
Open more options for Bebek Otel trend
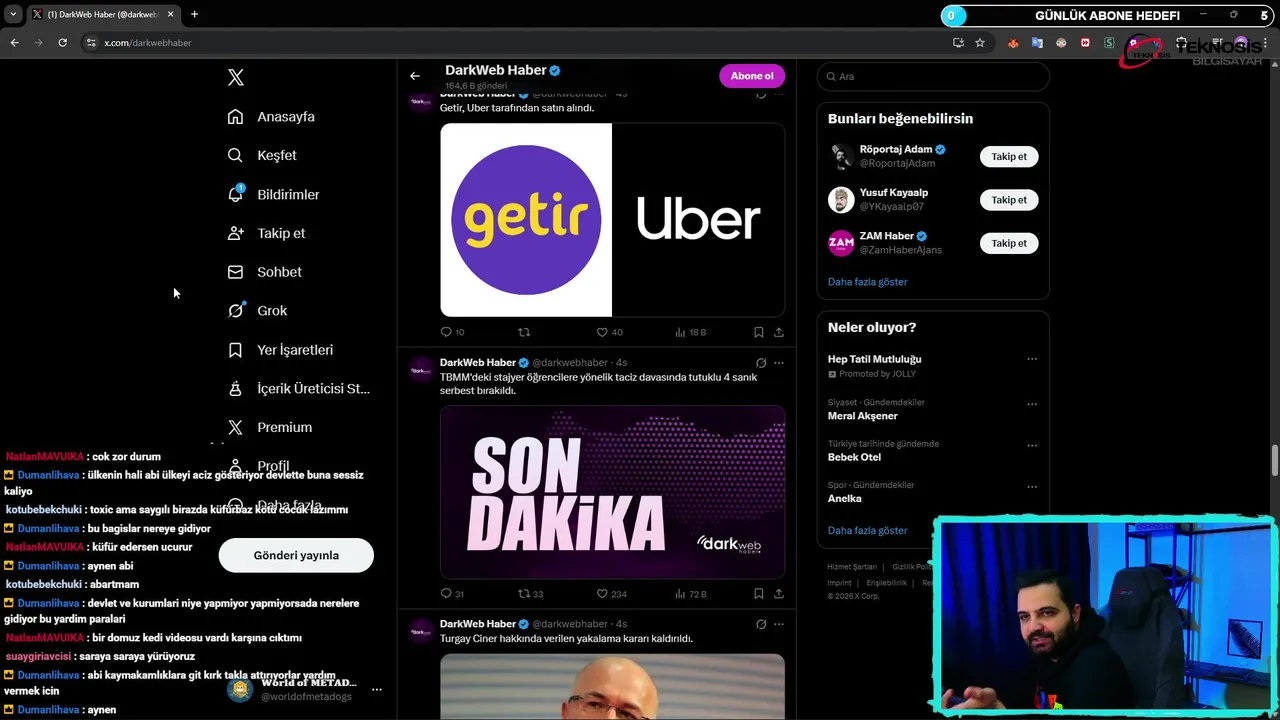click(1032, 445)
